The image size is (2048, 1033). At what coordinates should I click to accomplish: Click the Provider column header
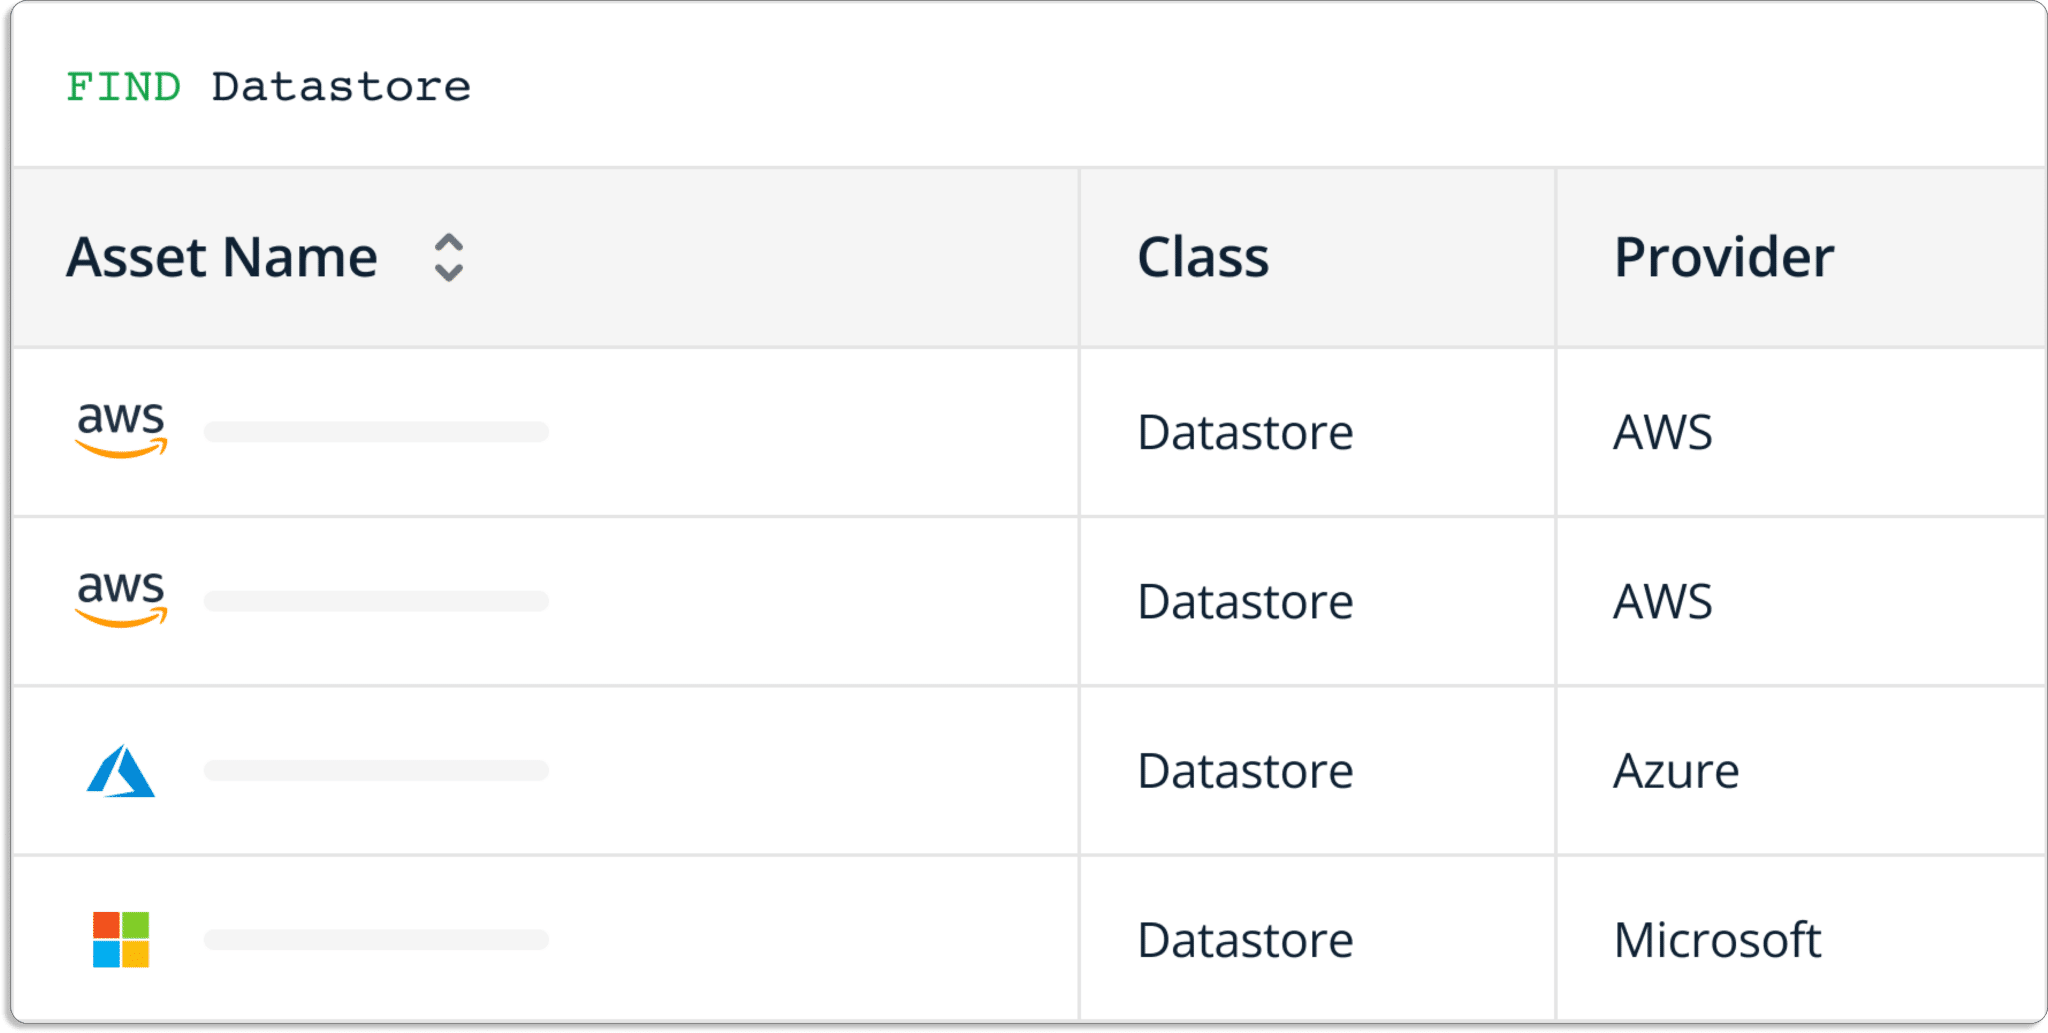click(1724, 257)
